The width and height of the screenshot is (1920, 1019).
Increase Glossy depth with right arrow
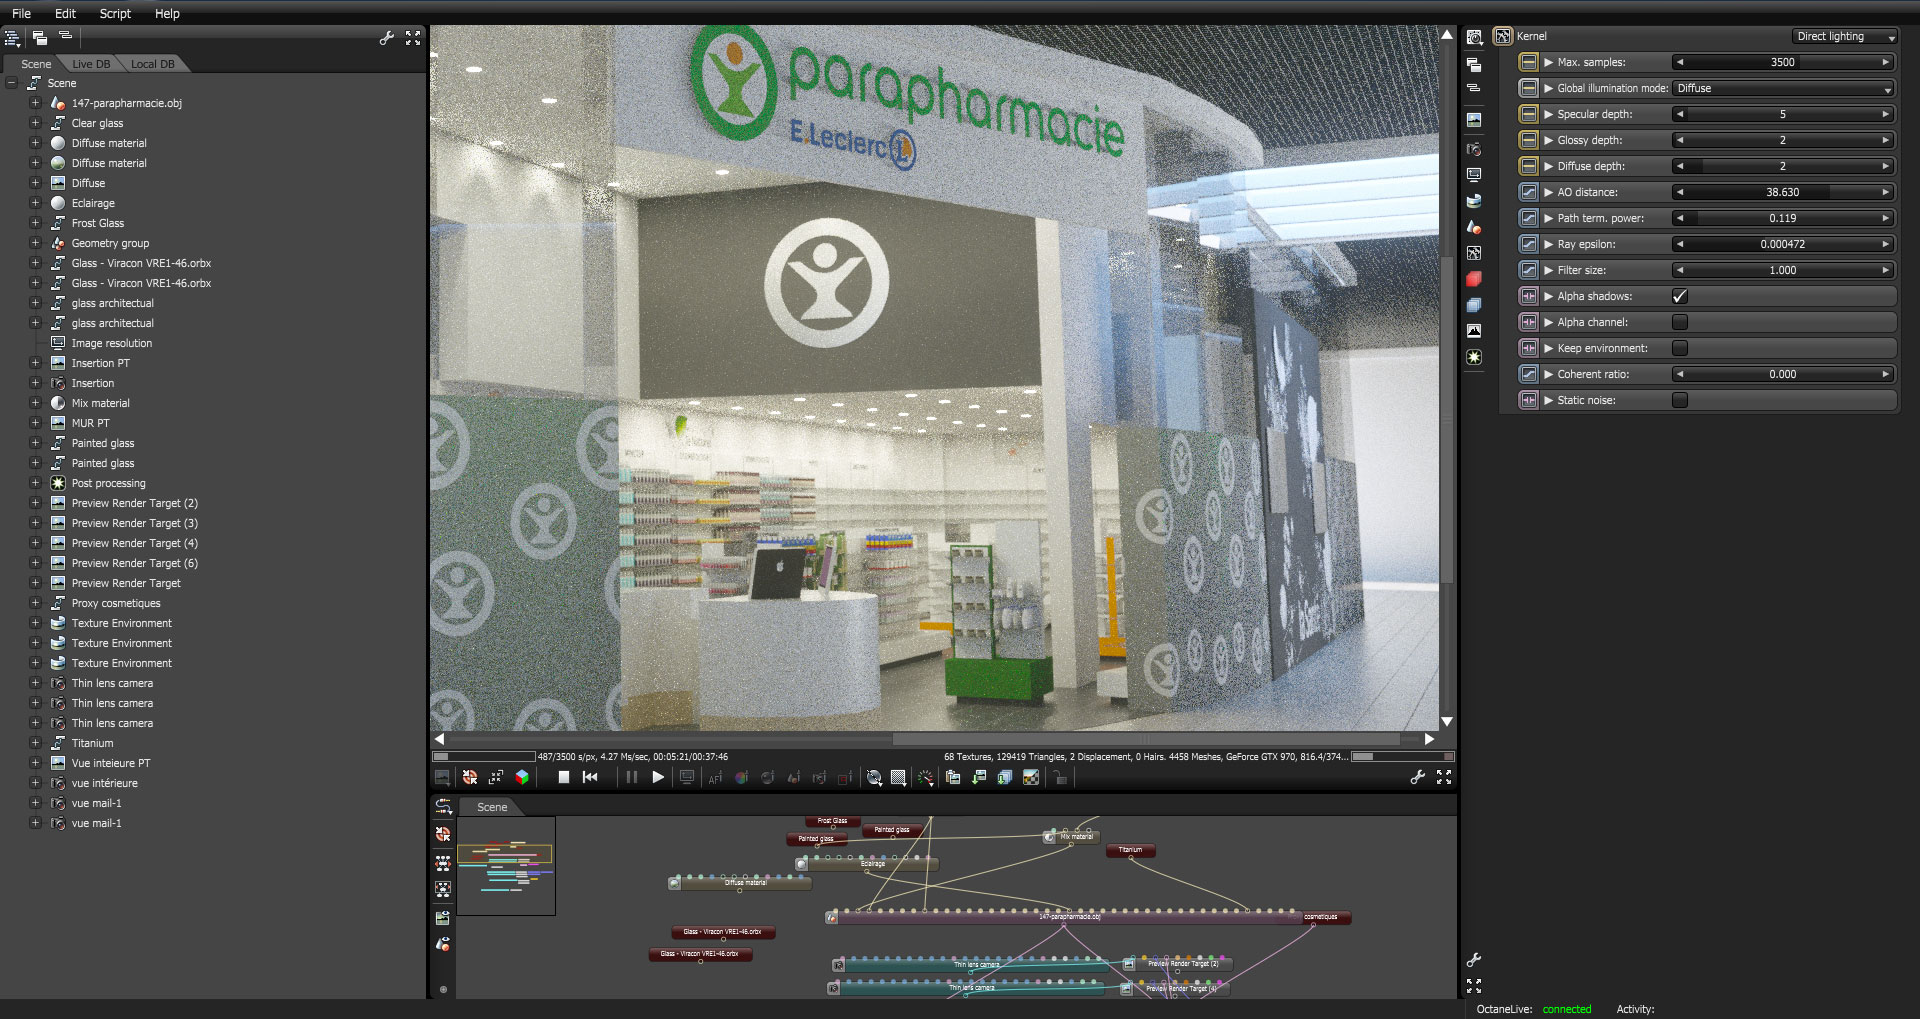point(1886,140)
